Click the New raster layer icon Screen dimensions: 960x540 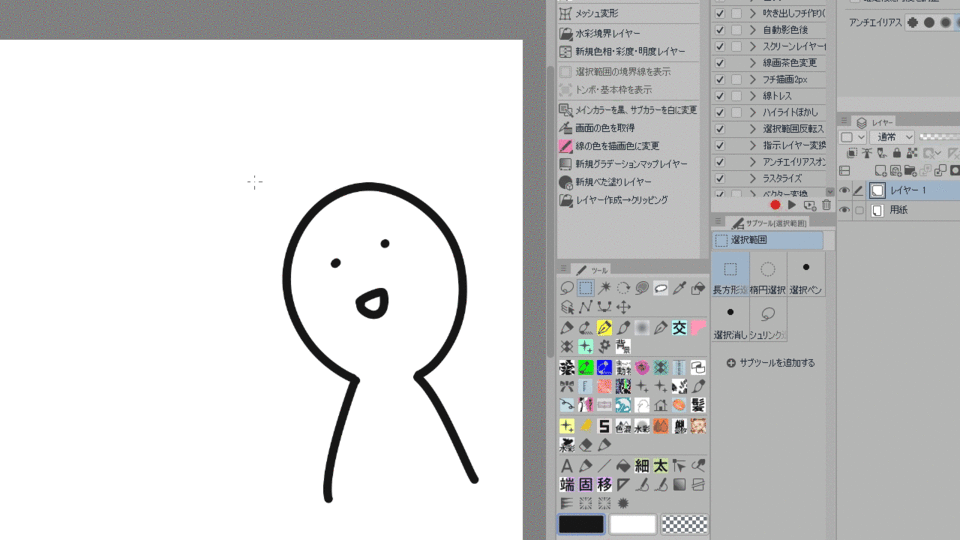click(x=880, y=170)
